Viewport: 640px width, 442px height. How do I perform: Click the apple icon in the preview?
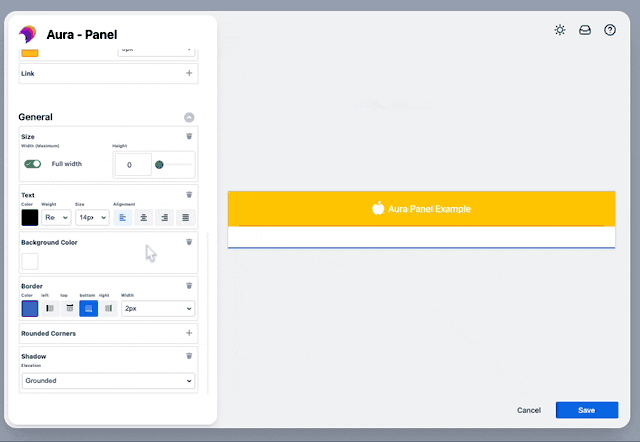tap(378, 208)
